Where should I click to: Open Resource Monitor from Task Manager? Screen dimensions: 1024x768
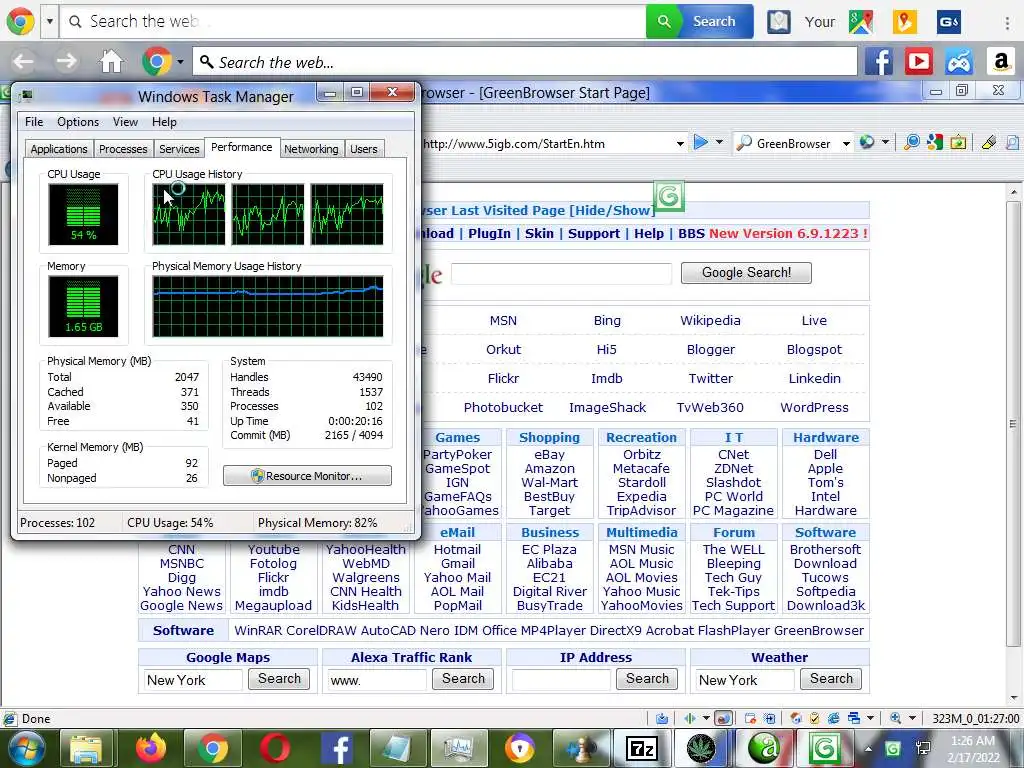point(308,476)
